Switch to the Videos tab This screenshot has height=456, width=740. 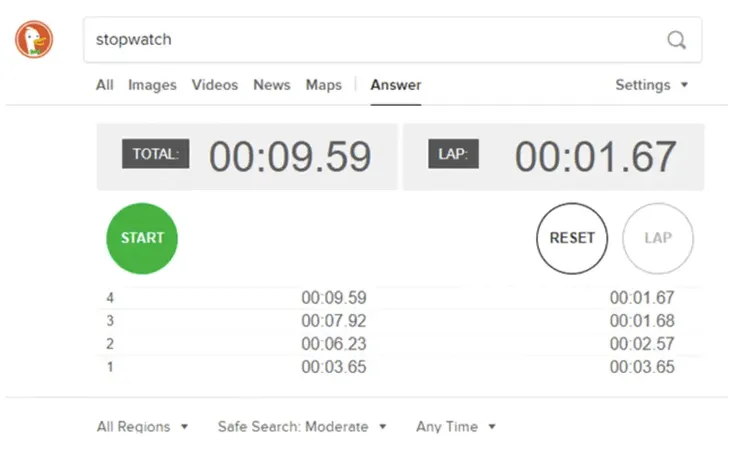pos(215,85)
